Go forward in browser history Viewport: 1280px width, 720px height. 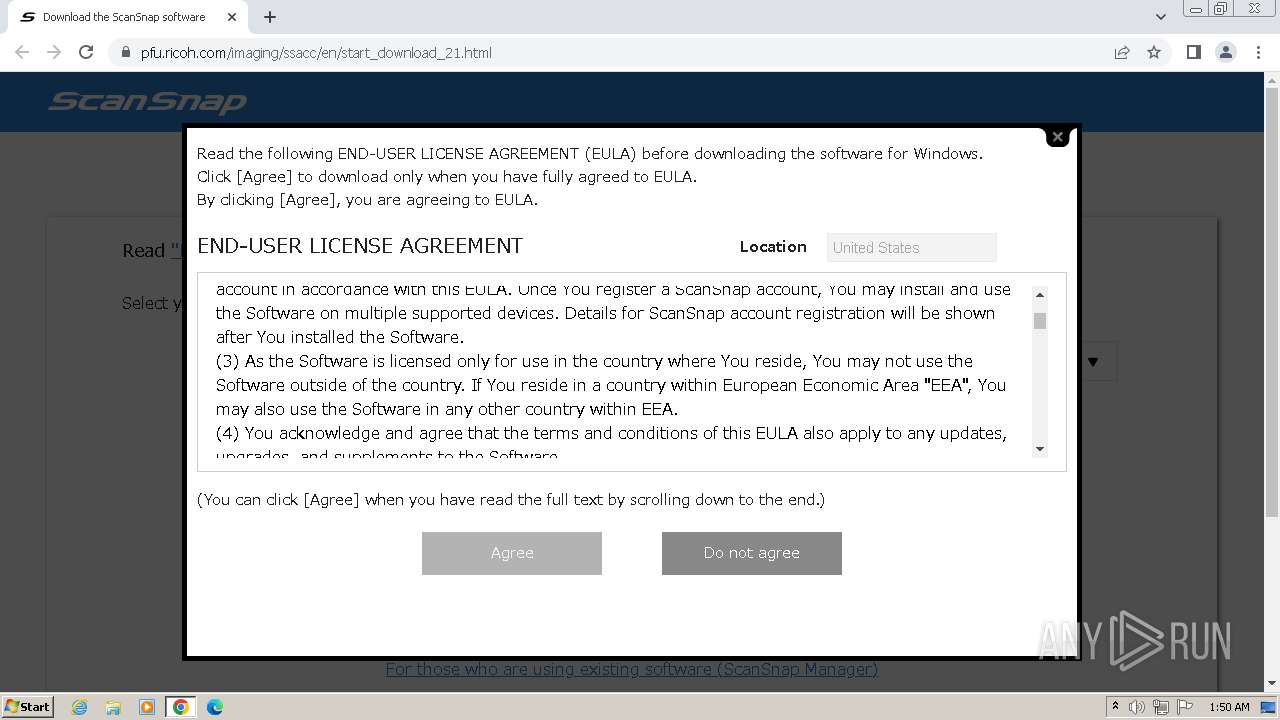pos(54,52)
